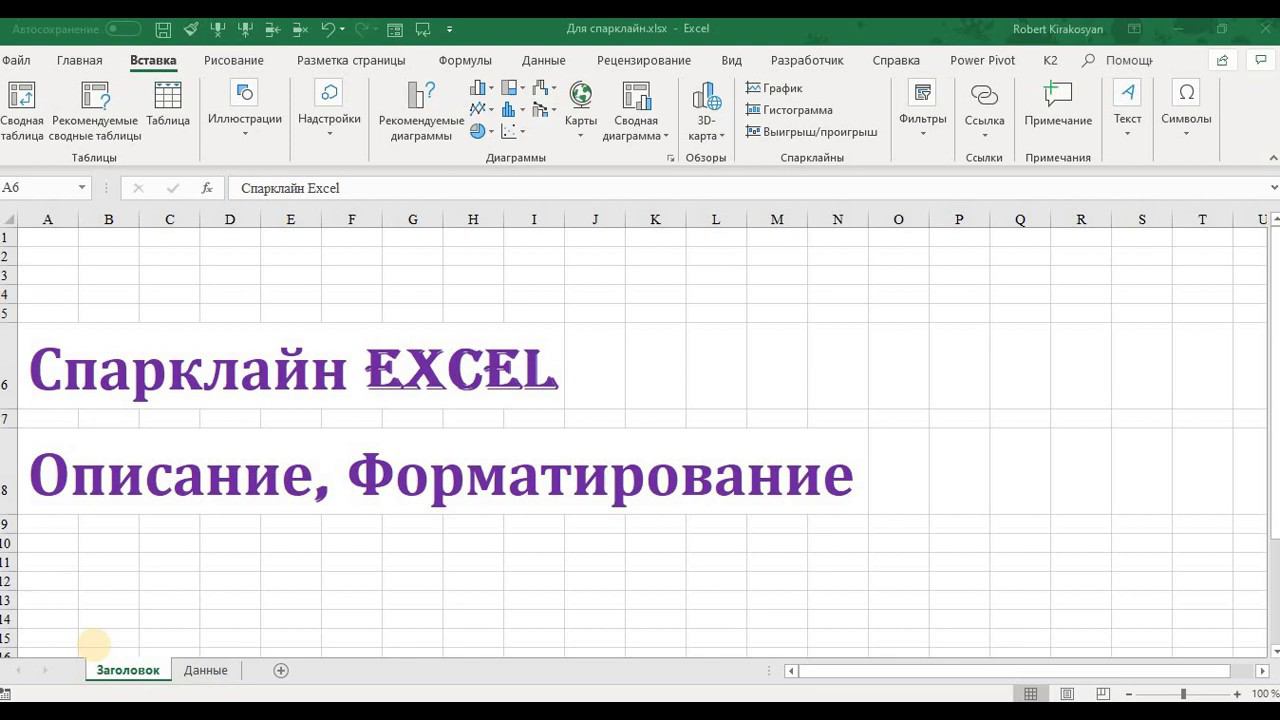The width and height of the screenshot is (1280, 720).
Task: Open the 3D-карта tool
Action: (x=707, y=111)
